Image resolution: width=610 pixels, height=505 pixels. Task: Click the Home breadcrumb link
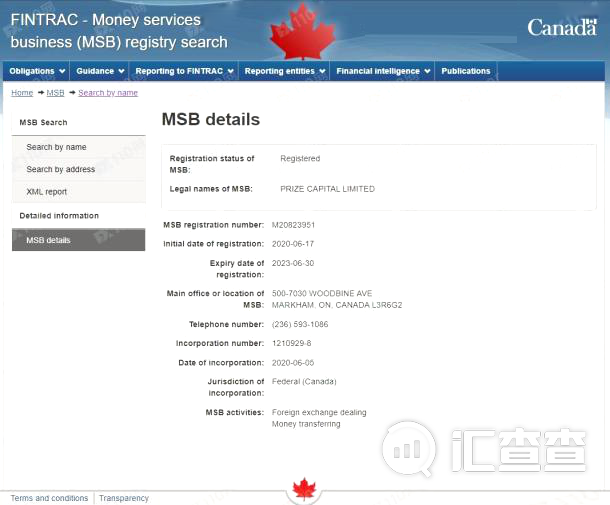point(22,93)
